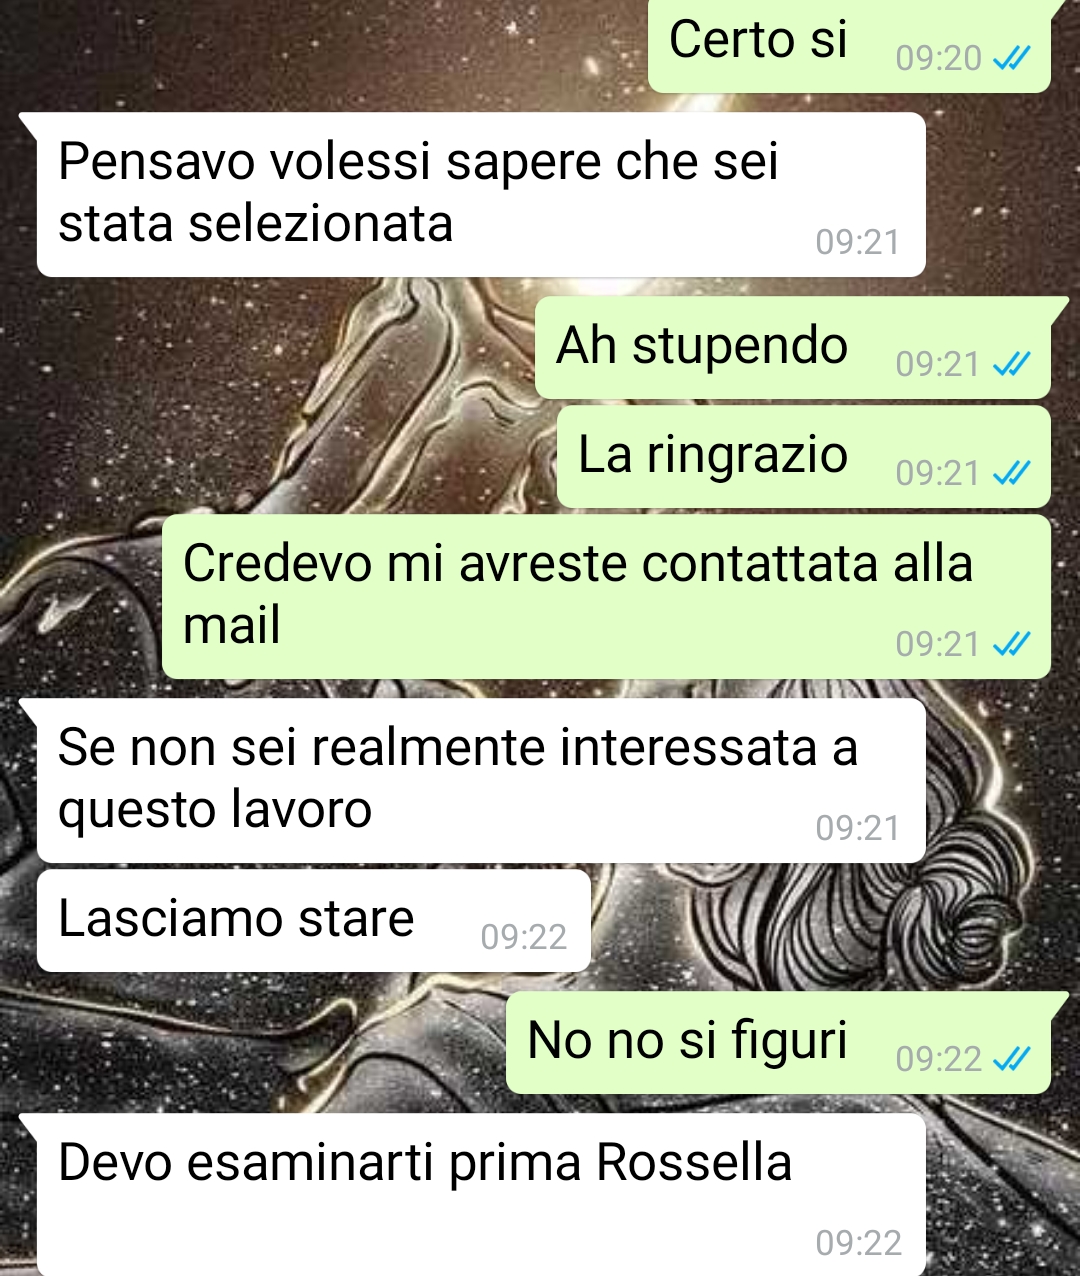The height and width of the screenshot is (1276, 1080).
Task: Click 09:22 timestamp under "Devo esaminarti" message
Action: [858, 1243]
